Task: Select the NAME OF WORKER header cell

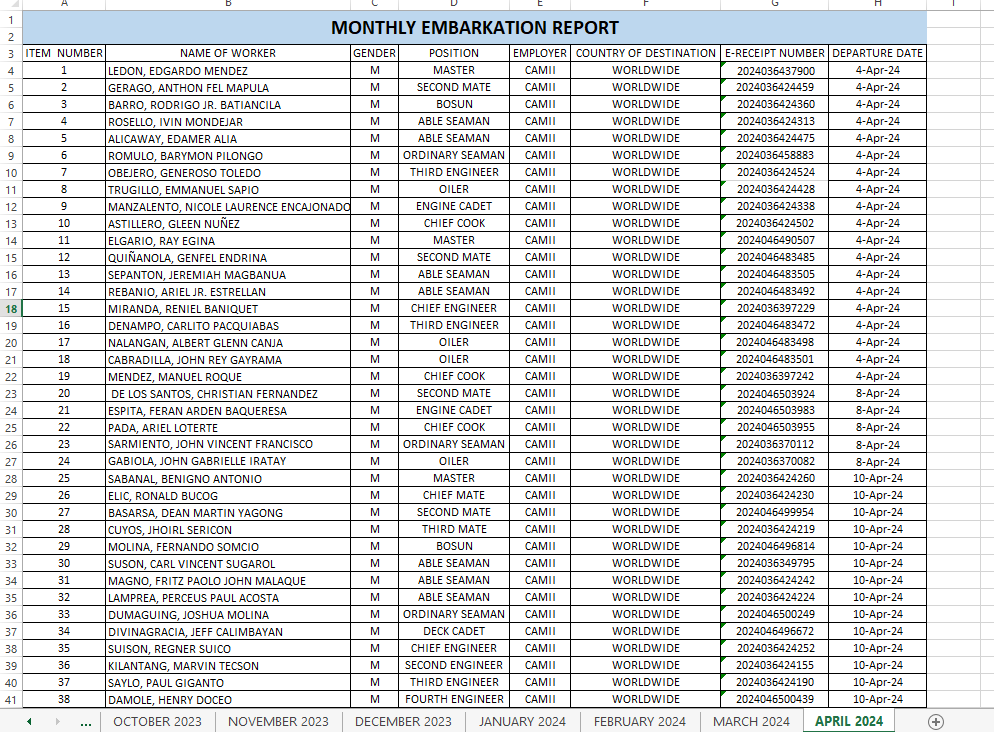Action: pos(228,53)
